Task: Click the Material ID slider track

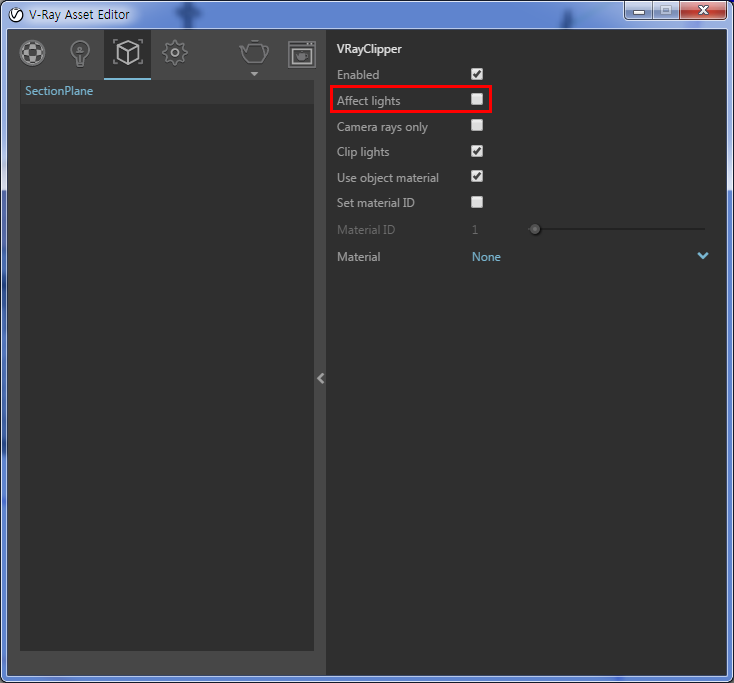Action: (617, 229)
